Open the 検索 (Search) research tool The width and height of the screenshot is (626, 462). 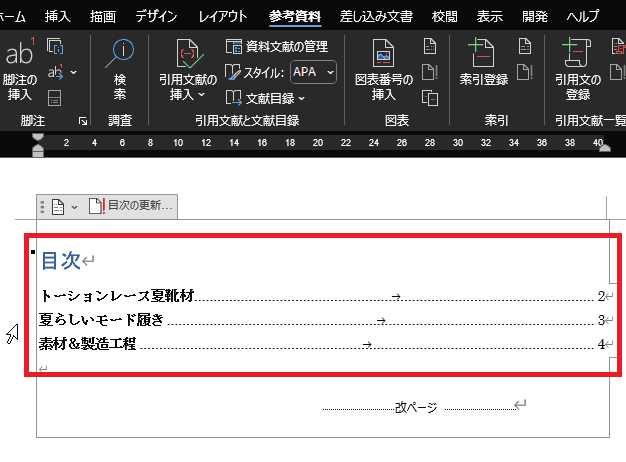120,70
